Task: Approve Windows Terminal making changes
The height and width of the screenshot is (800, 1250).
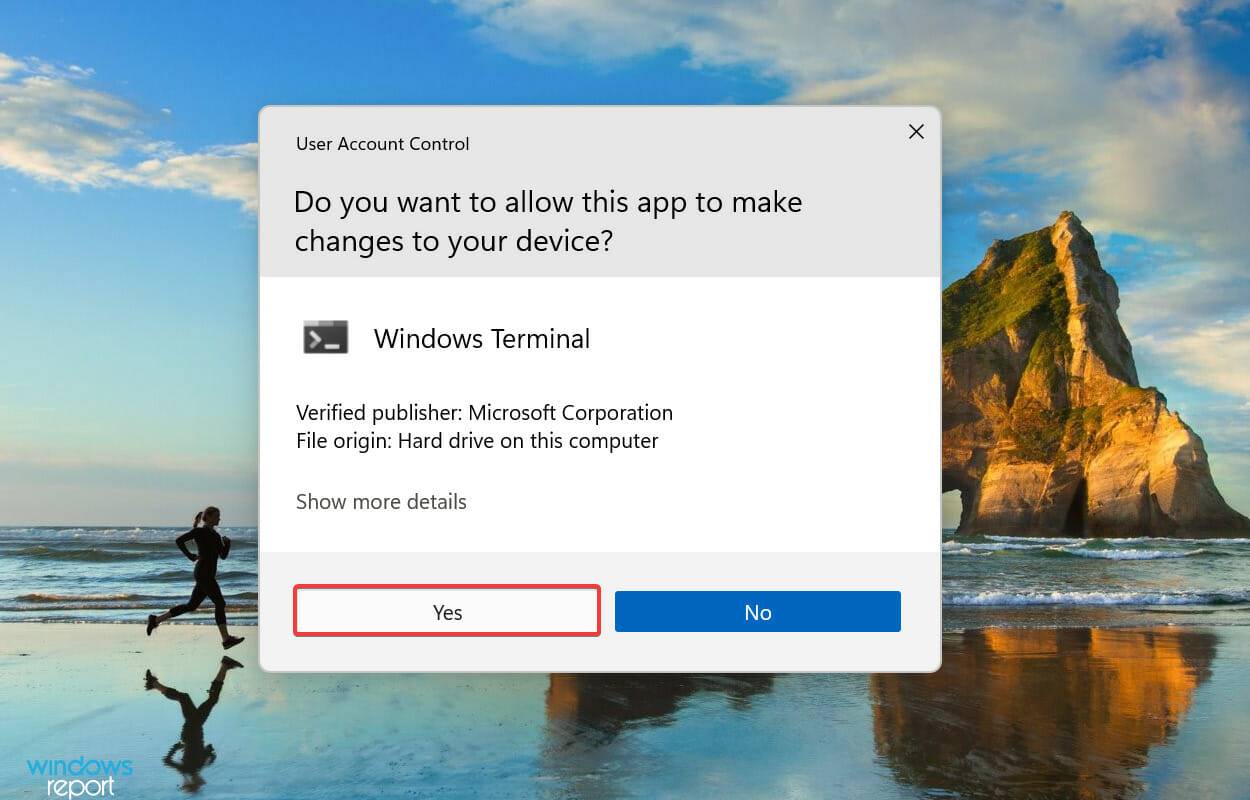Action: (x=446, y=611)
